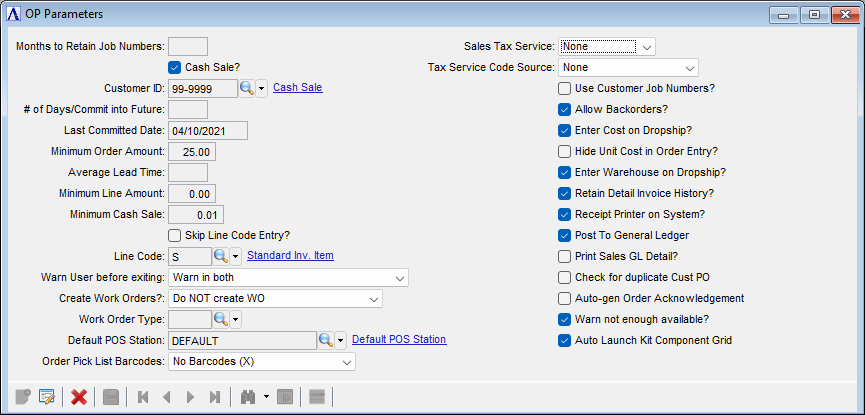Enable Skip Line Code Entry checkbox

click(174, 235)
